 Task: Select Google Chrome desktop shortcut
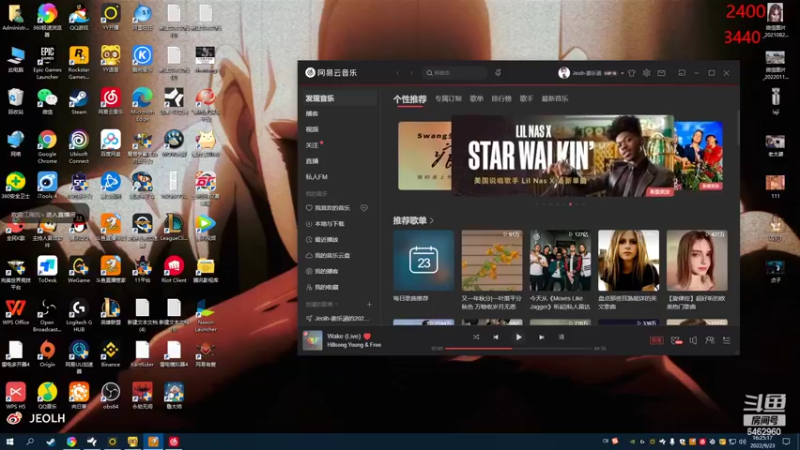[47, 146]
